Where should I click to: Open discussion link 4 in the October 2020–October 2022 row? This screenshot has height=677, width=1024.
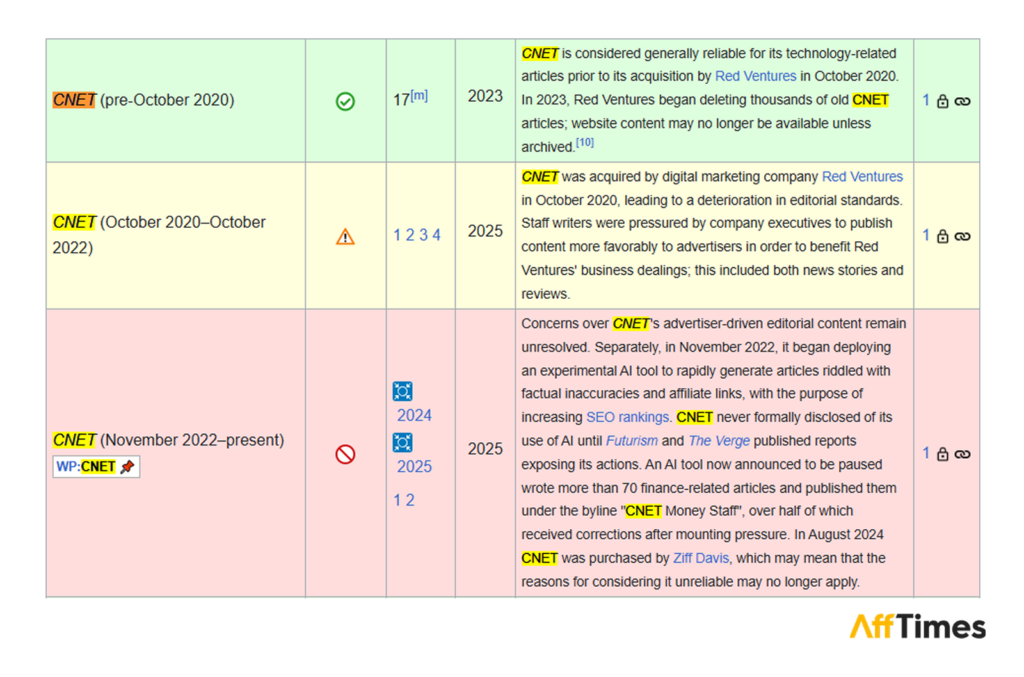coord(436,235)
